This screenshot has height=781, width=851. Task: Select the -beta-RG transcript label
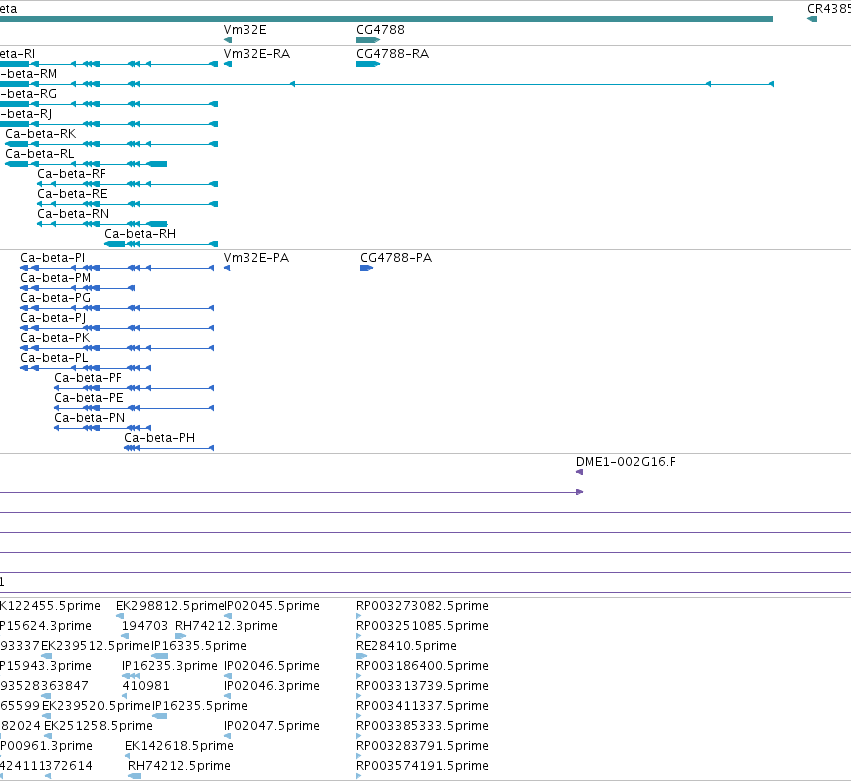tap(28, 94)
